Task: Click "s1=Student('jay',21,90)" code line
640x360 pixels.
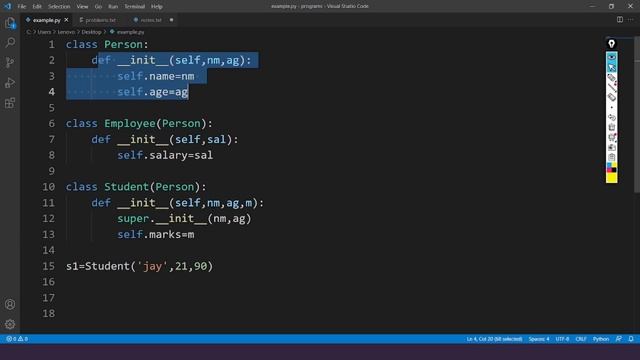Action: coord(139,266)
